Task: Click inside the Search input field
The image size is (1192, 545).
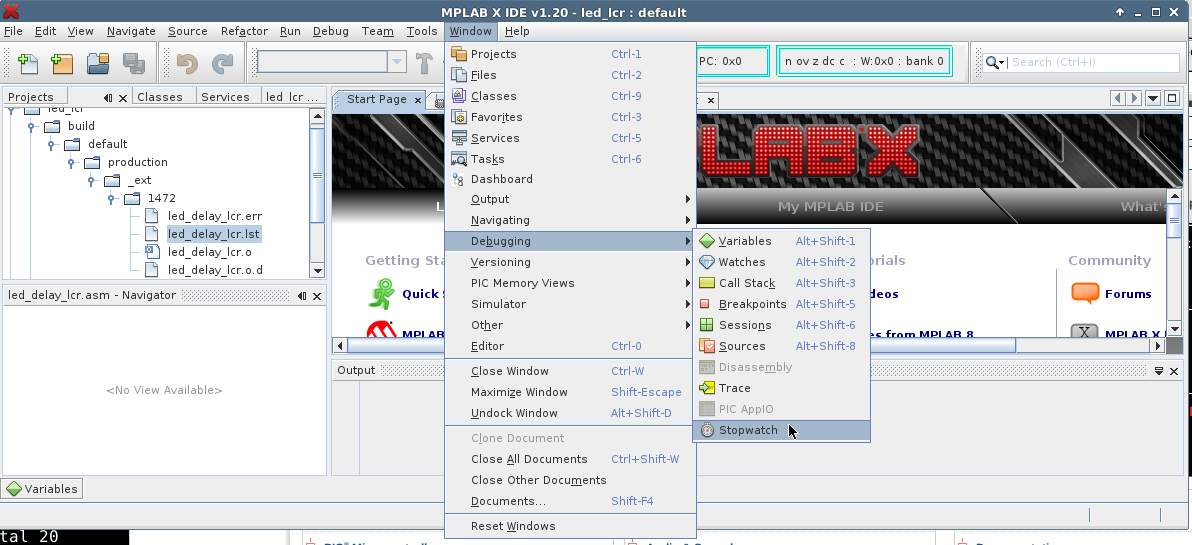Action: [1080, 62]
